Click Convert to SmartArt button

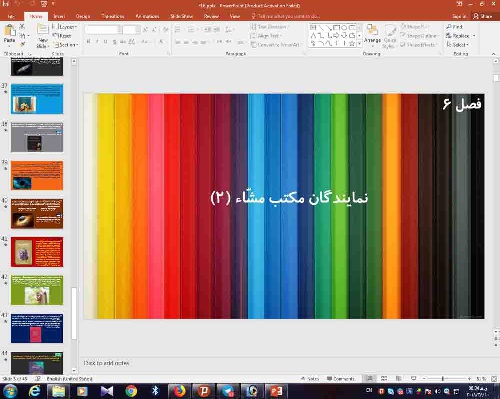[x=275, y=44]
